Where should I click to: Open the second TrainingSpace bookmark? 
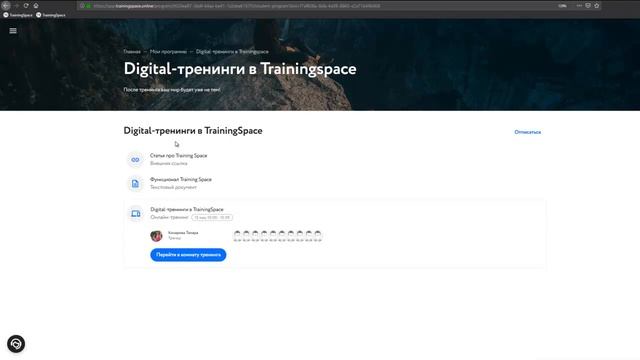(x=51, y=15)
